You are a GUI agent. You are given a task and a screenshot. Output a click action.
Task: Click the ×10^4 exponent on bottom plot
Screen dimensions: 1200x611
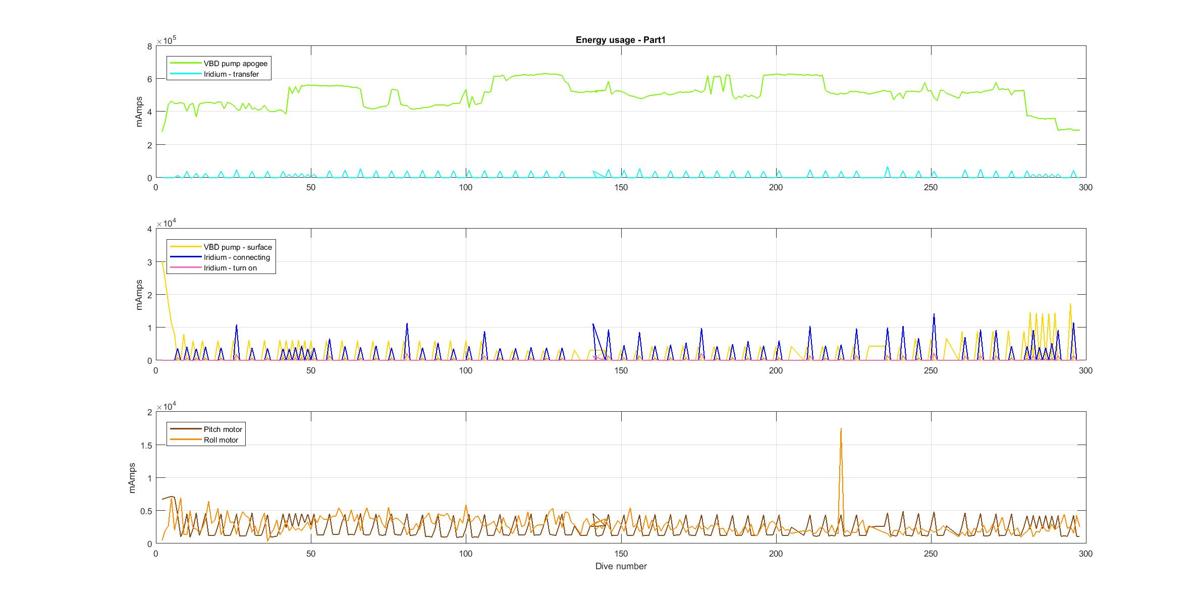point(169,406)
